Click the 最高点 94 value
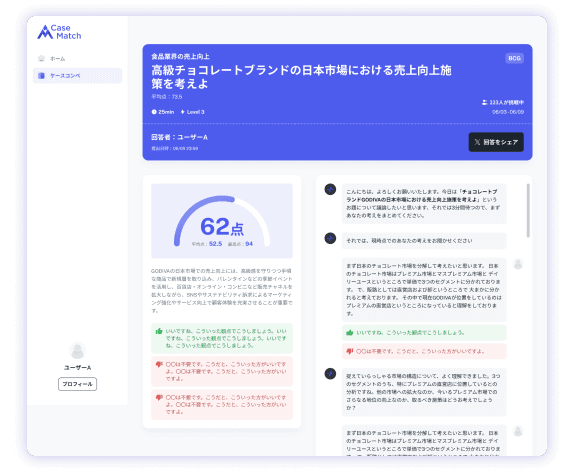Screen dimensions: 574x472 [249, 244]
